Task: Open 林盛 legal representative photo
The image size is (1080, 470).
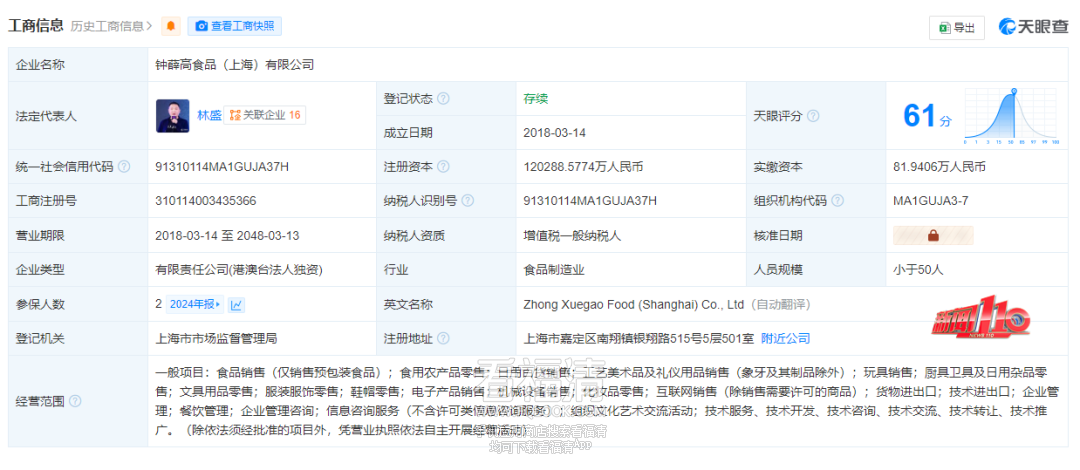Action: coord(173,116)
